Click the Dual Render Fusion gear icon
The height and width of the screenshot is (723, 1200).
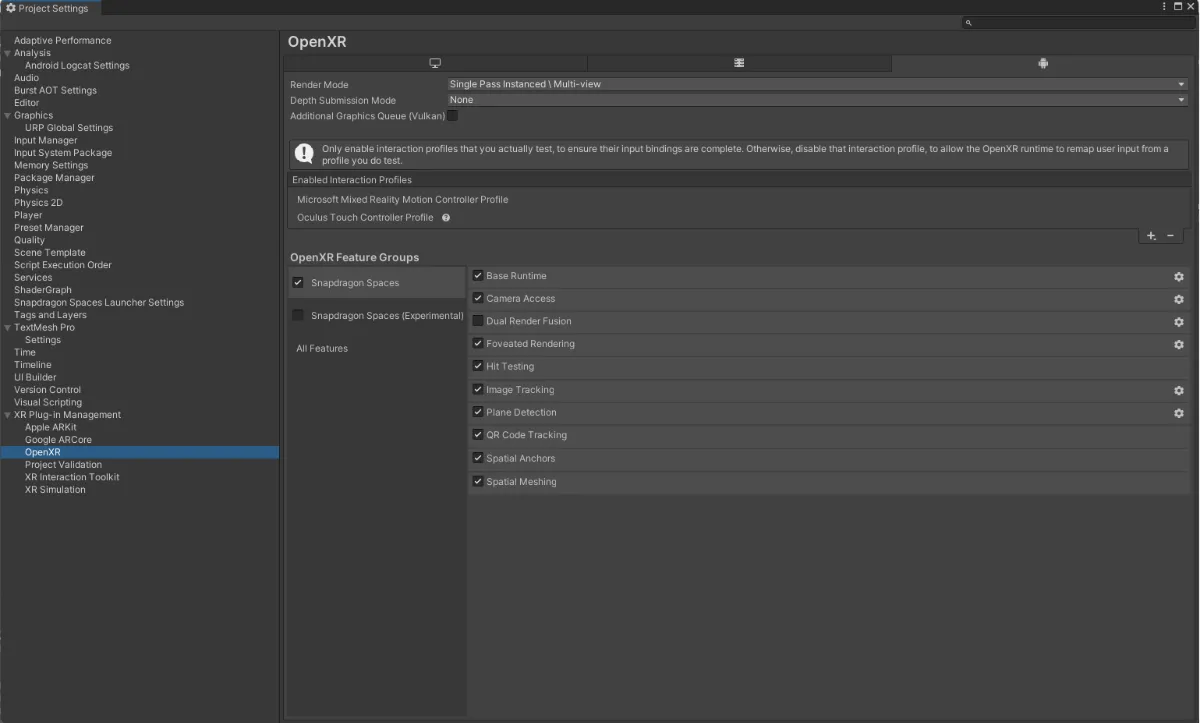tap(1178, 322)
